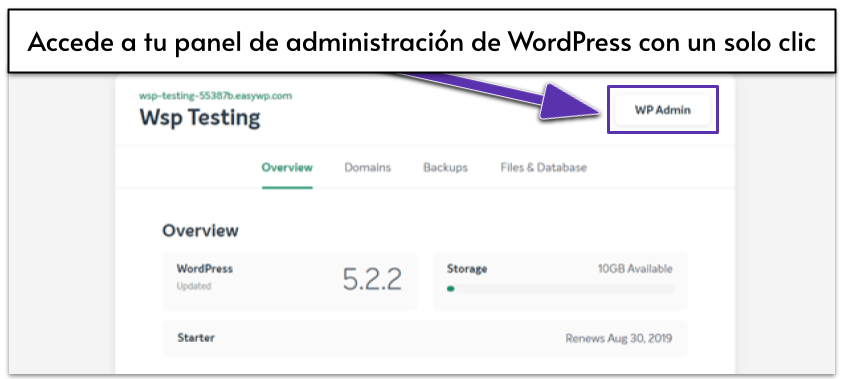Open the Domains tab
The image size is (847, 379).
click(367, 167)
